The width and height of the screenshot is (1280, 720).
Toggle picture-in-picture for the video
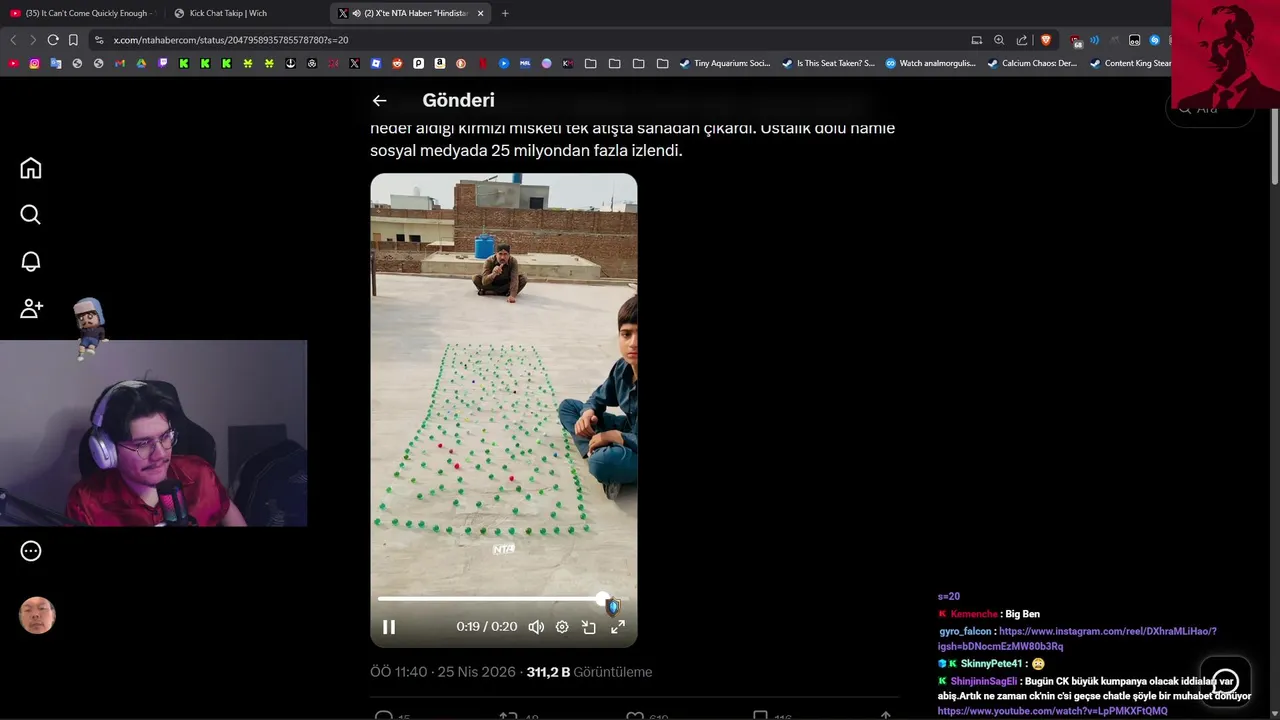(x=589, y=627)
